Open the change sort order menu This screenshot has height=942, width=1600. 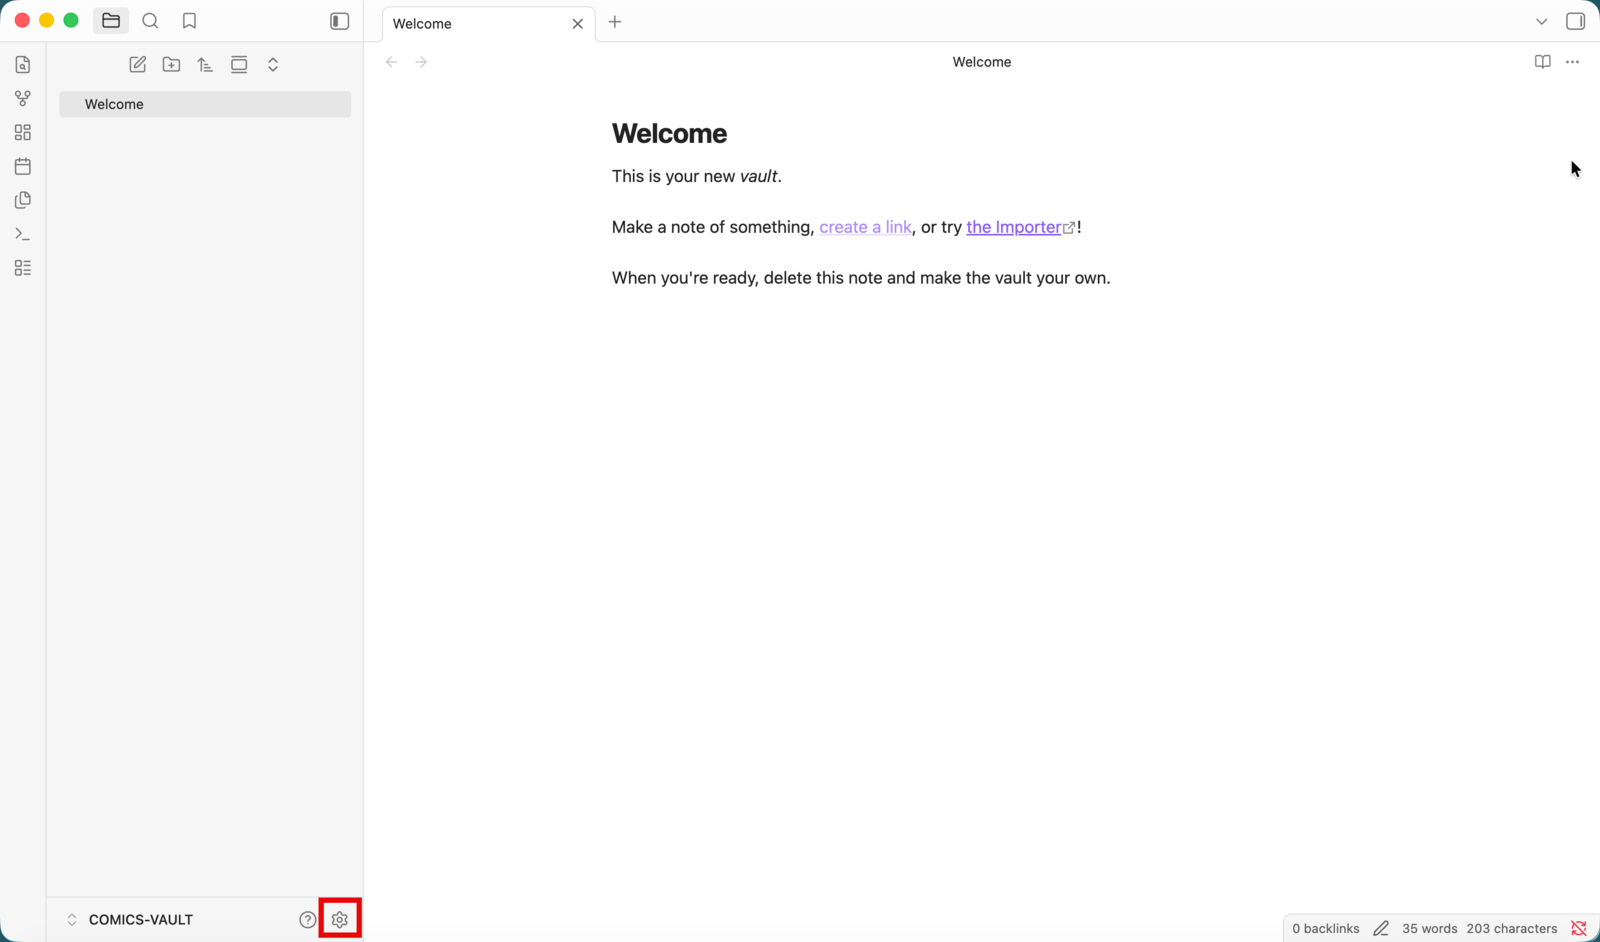(x=205, y=64)
